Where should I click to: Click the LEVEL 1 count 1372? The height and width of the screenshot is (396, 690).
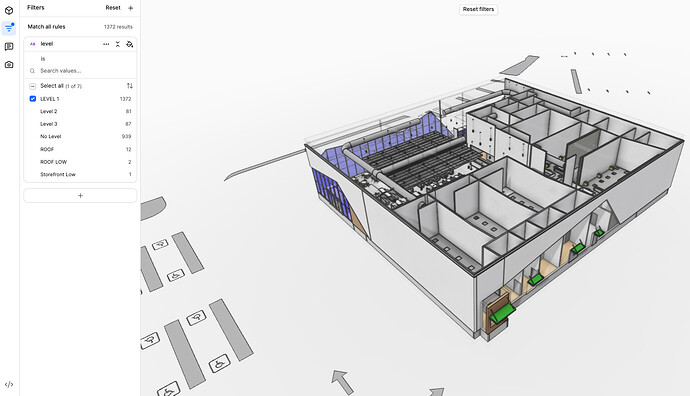pos(125,99)
